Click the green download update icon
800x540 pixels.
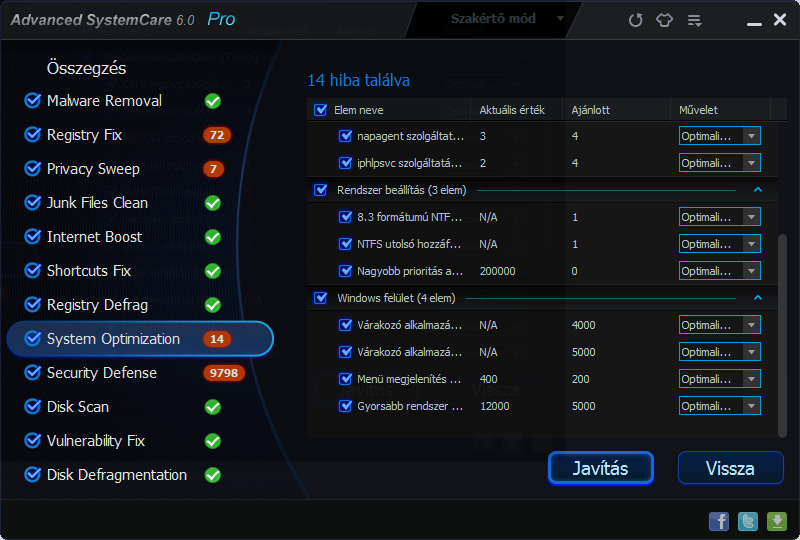coord(777,521)
